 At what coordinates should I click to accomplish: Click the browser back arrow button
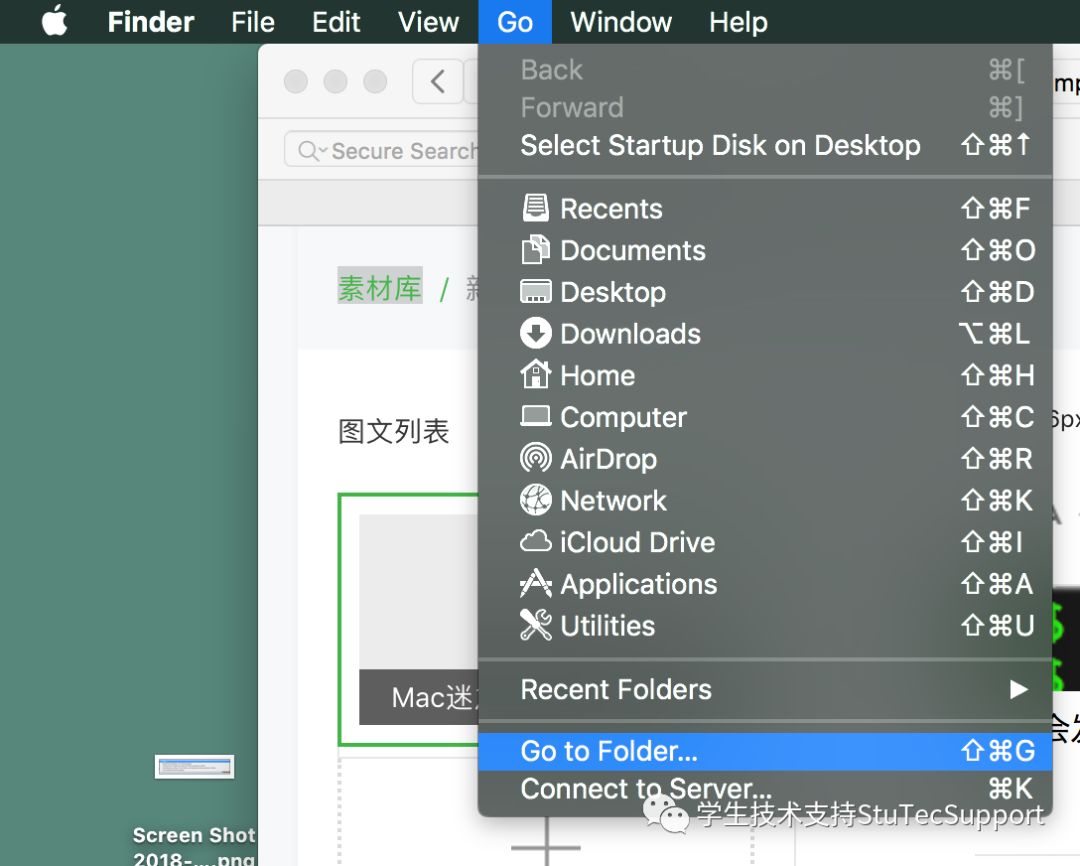pyautogui.click(x=437, y=81)
